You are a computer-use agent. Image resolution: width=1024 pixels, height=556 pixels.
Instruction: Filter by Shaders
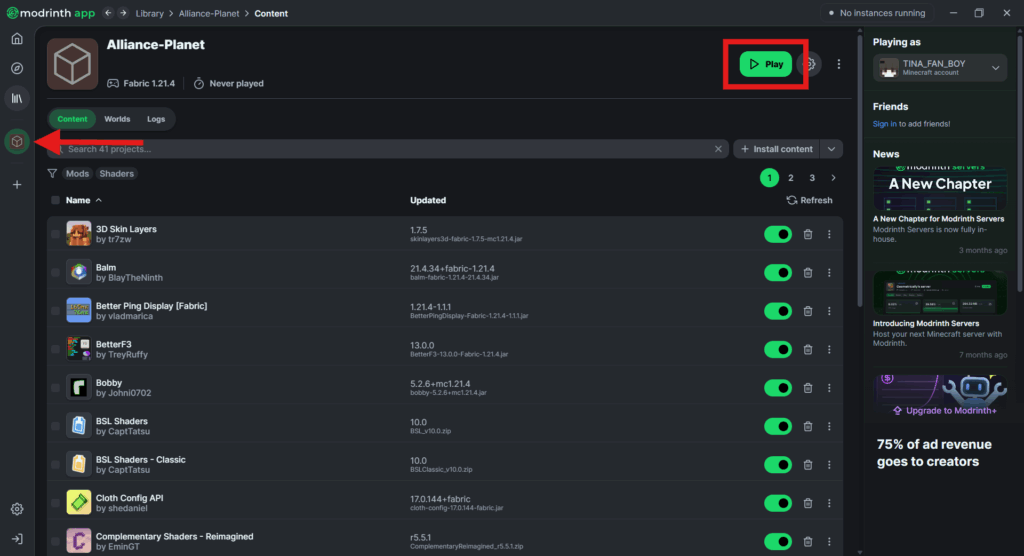pyautogui.click(x=117, y=174)
